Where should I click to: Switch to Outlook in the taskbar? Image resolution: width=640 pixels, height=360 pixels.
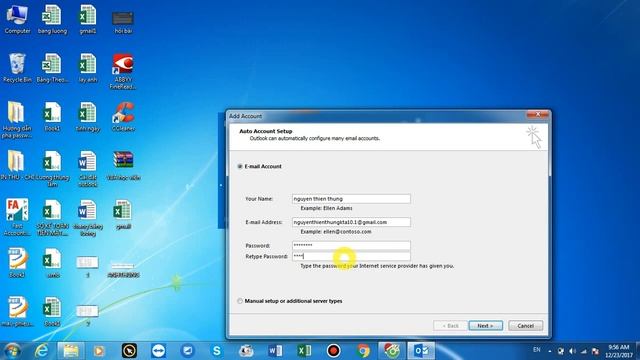click(x=421, y=351)
